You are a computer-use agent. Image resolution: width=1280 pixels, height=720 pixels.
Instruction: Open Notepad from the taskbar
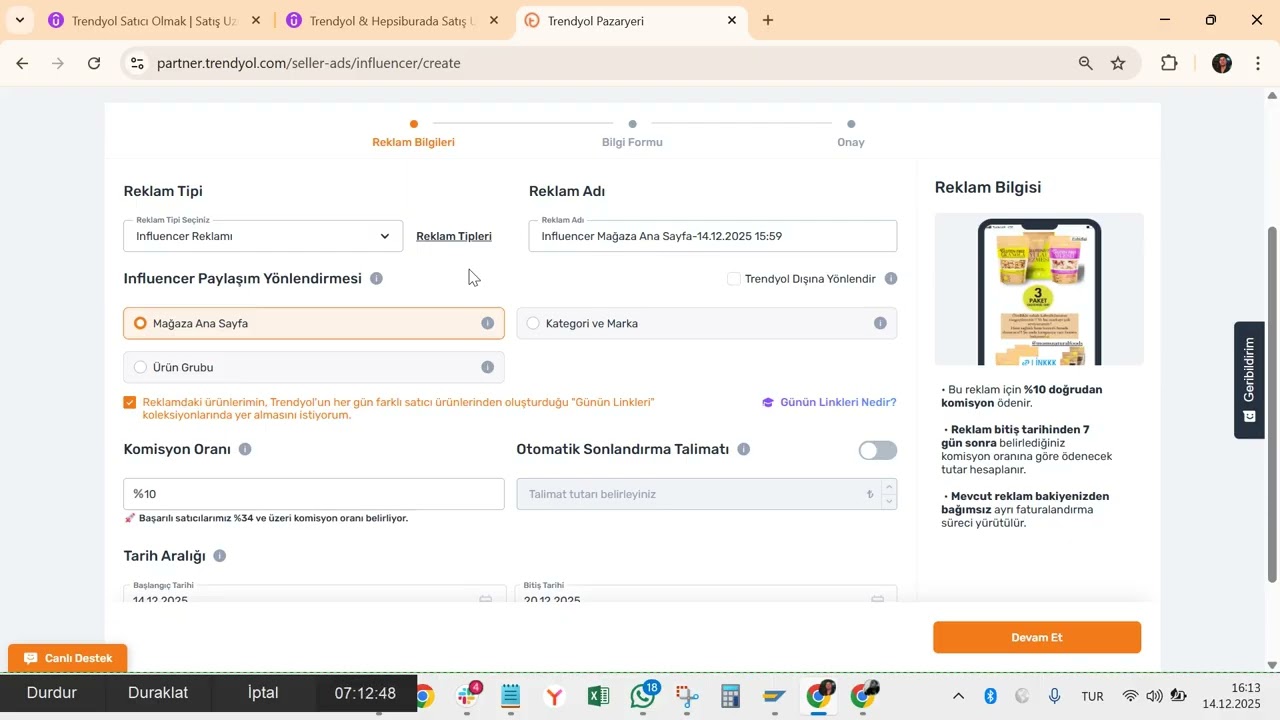tap(511, 696)
